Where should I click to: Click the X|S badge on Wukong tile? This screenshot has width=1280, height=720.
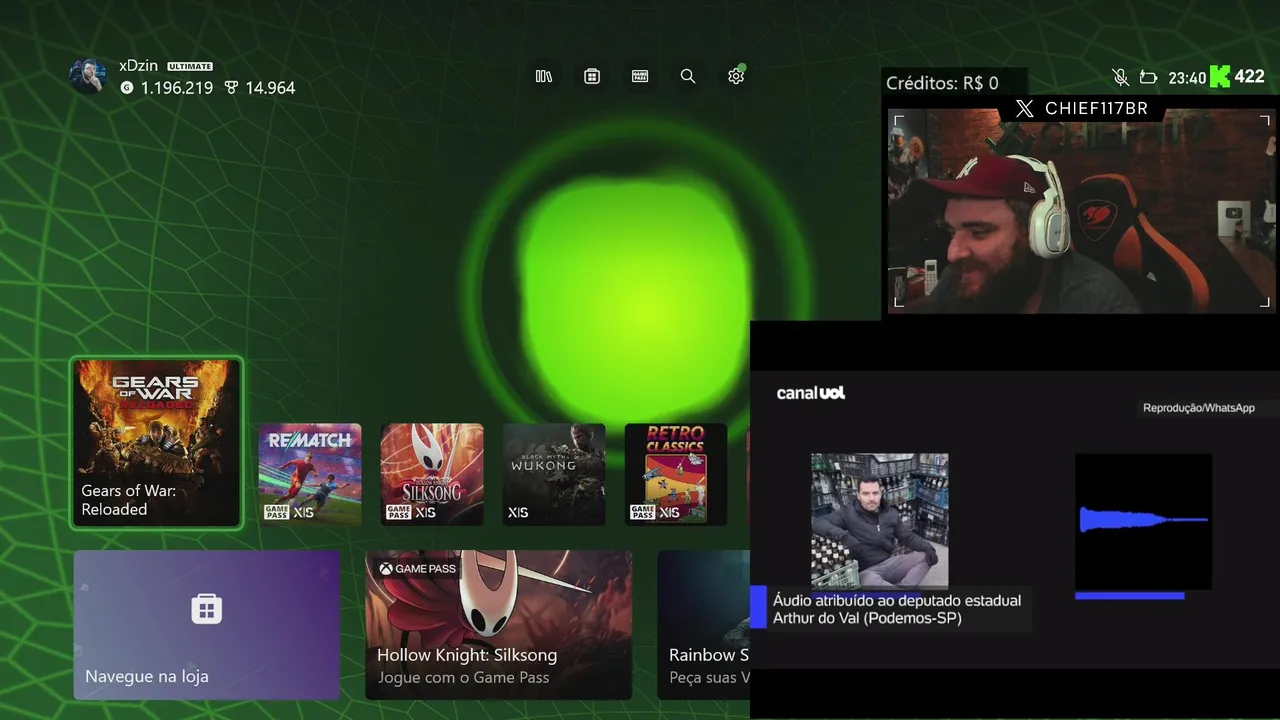[518, 512]
